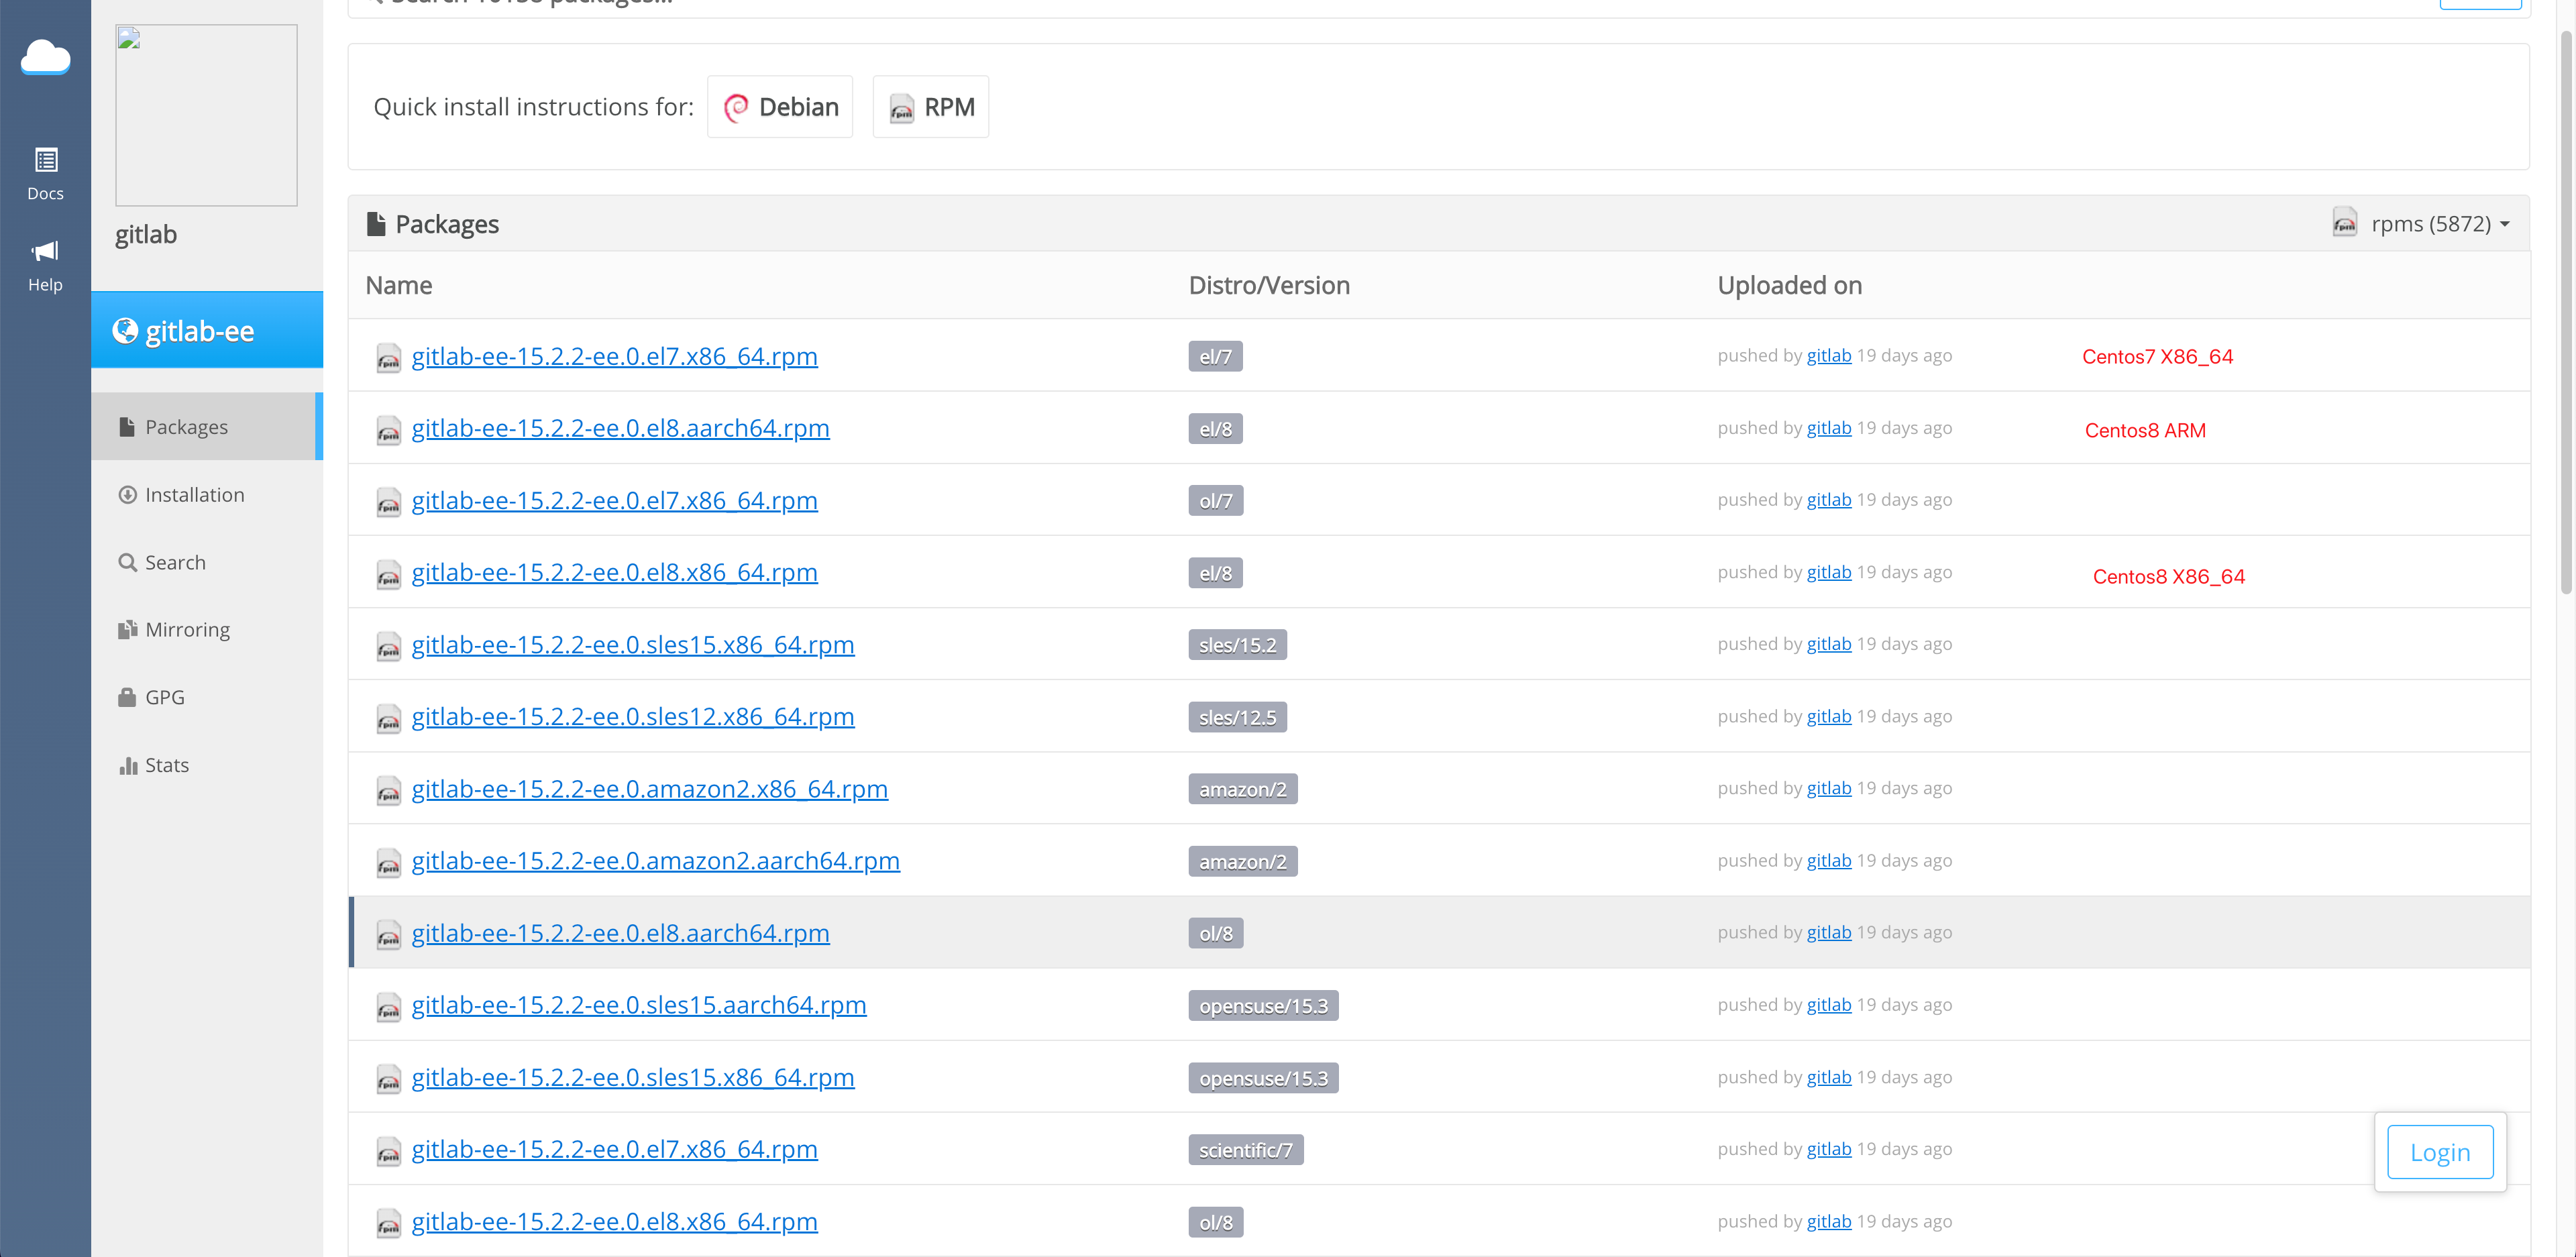Click amazon/2 badge in the amazon2.x86_64 row
This screenshot has height=1257, width=2576.
click(x=1242, y=789)
